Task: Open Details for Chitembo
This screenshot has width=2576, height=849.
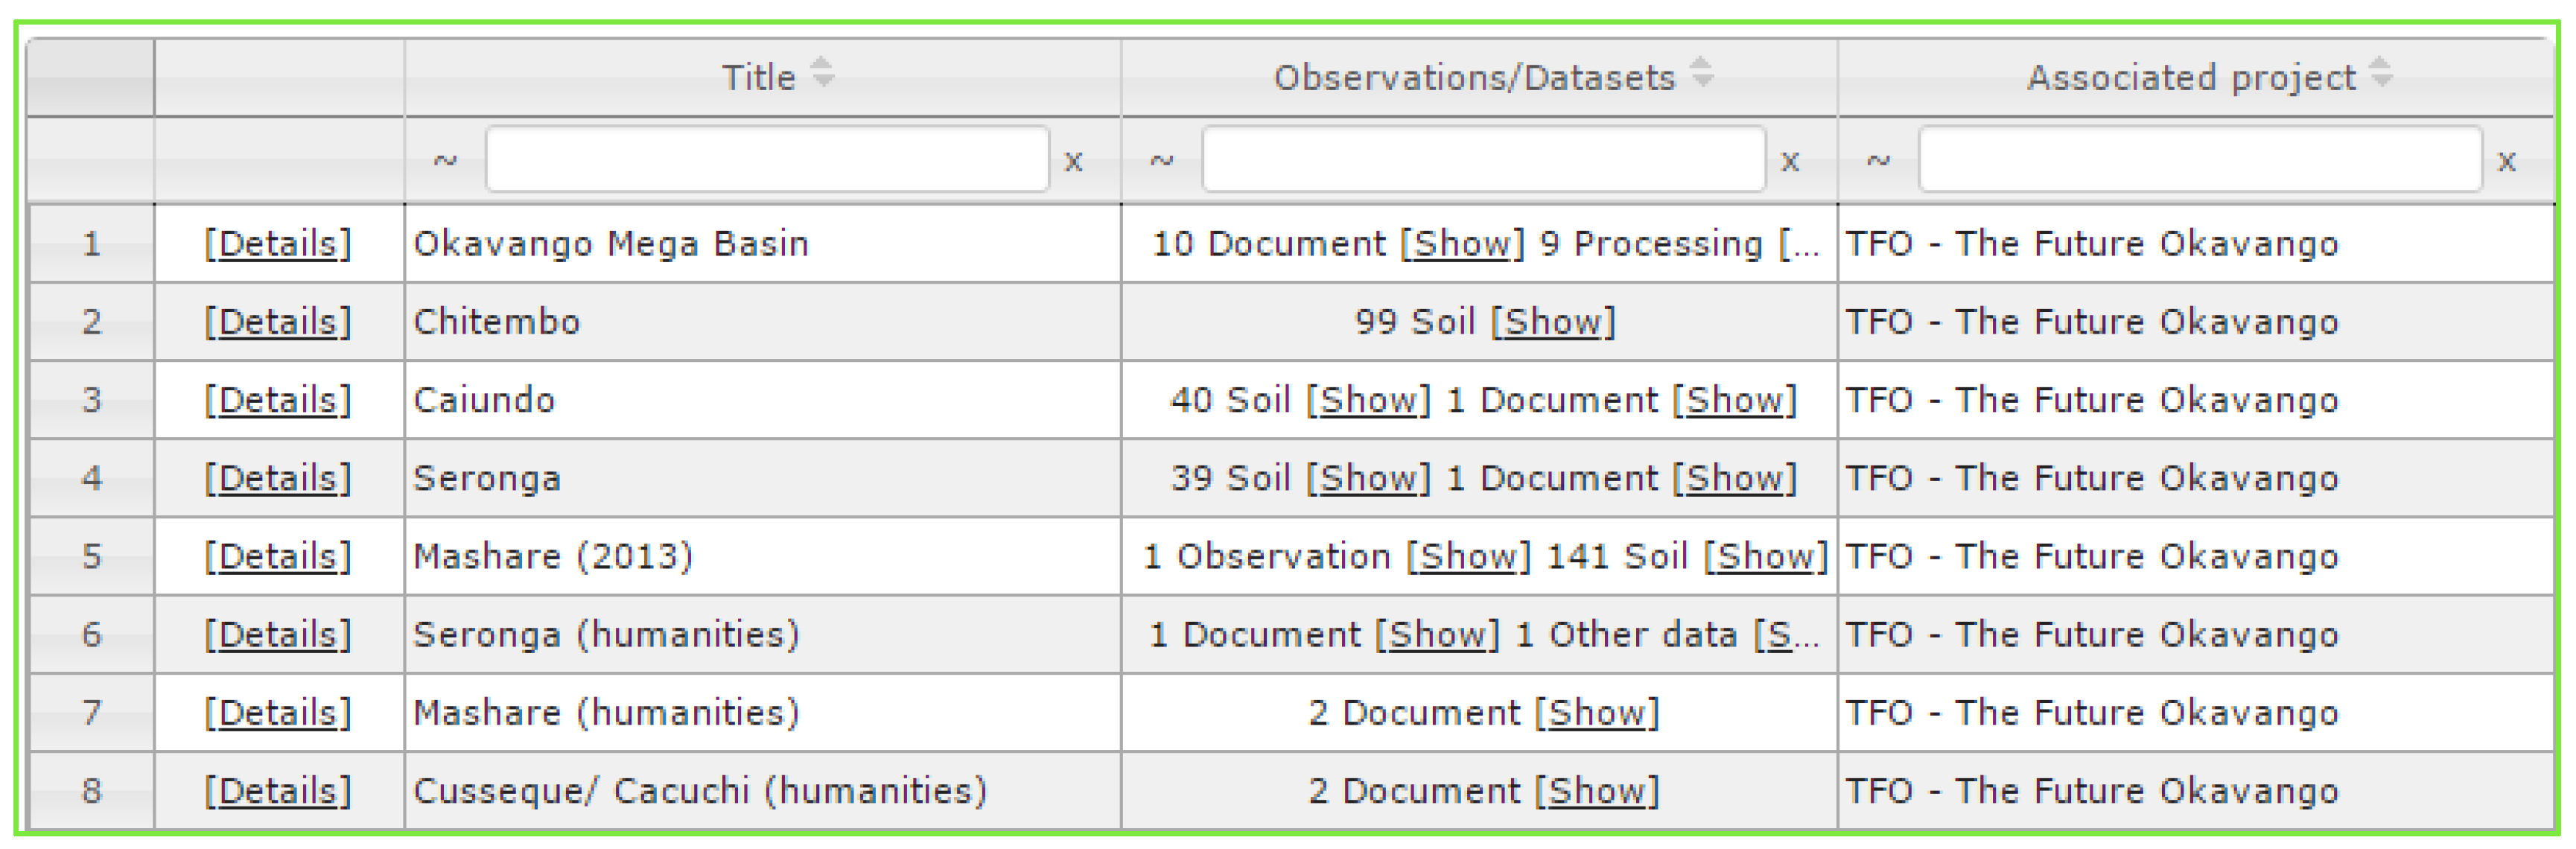Action: tap(278, 322)
